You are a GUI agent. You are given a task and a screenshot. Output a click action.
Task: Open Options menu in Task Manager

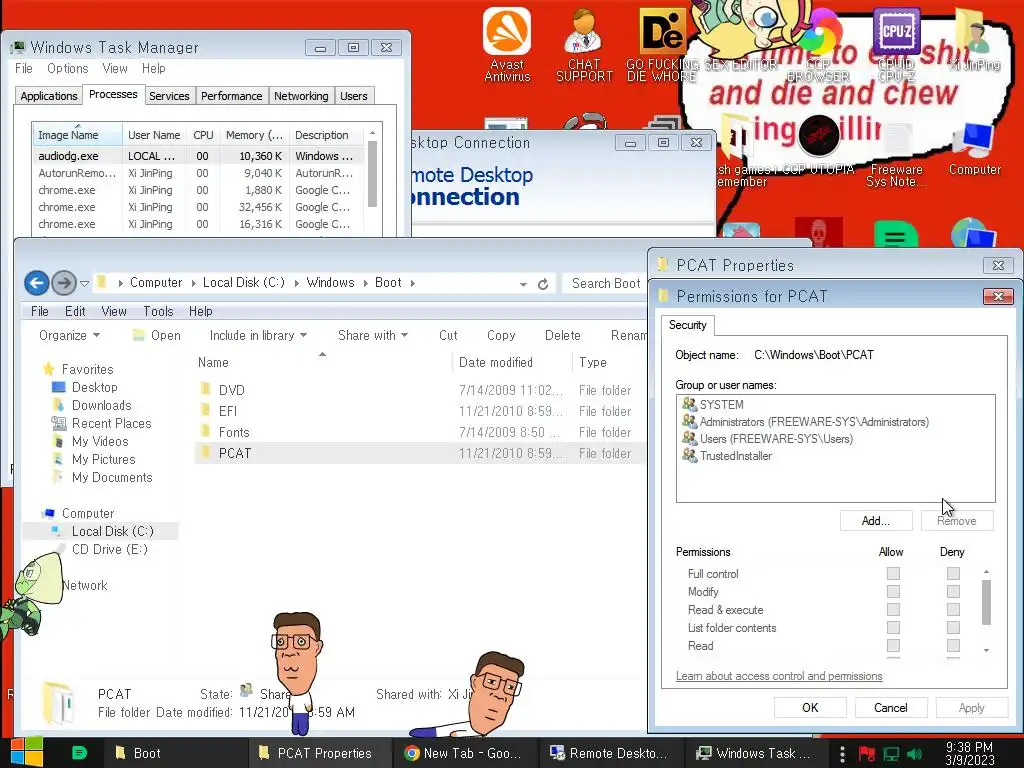coord(67,69)
